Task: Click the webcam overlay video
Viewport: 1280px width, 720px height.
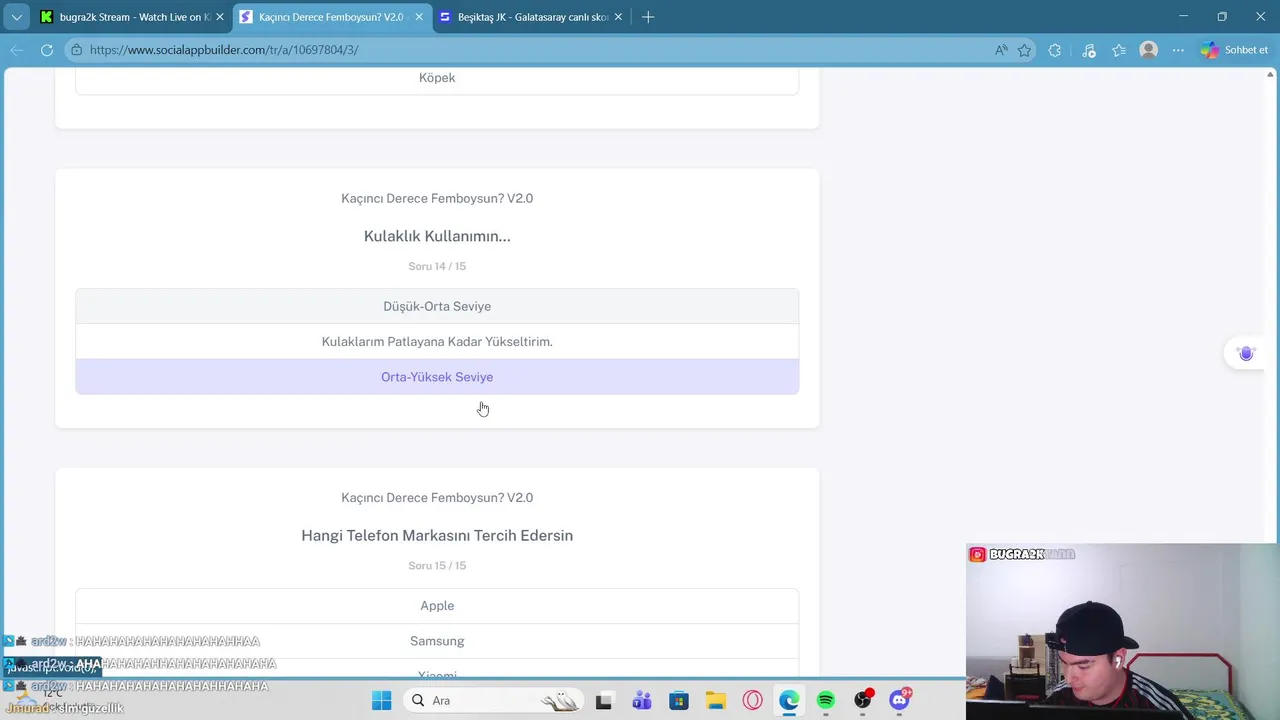Action: click(1122, 632)
